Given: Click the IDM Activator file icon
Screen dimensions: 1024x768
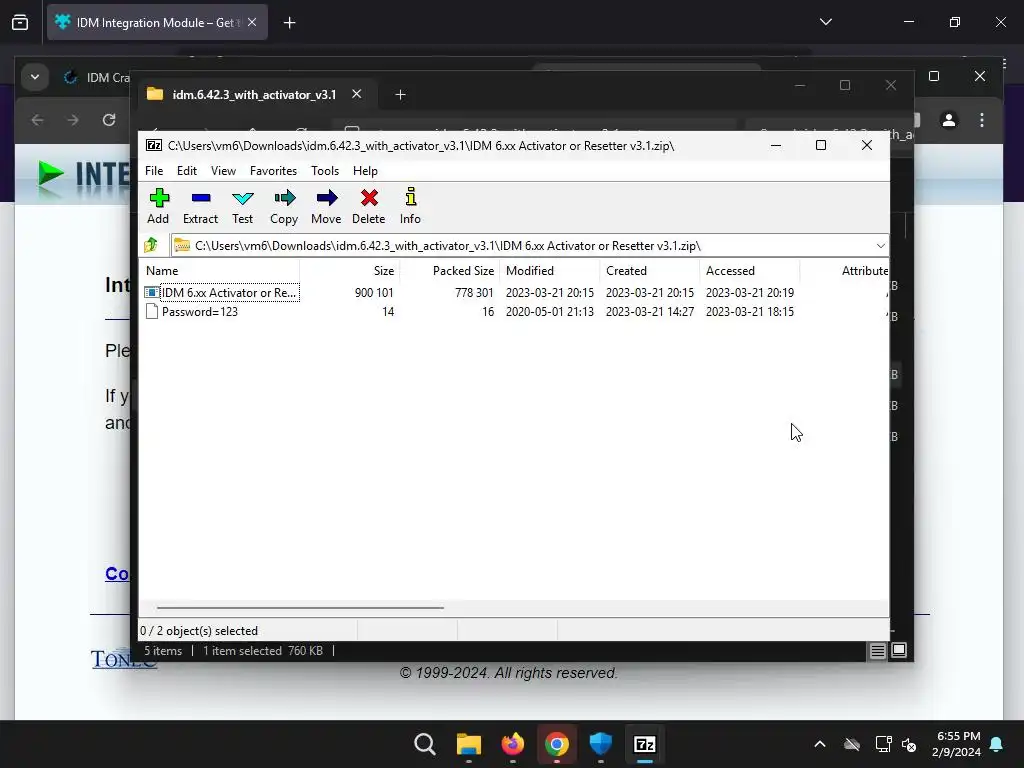Looking at the screenshot, I should [x=152, y=293].
